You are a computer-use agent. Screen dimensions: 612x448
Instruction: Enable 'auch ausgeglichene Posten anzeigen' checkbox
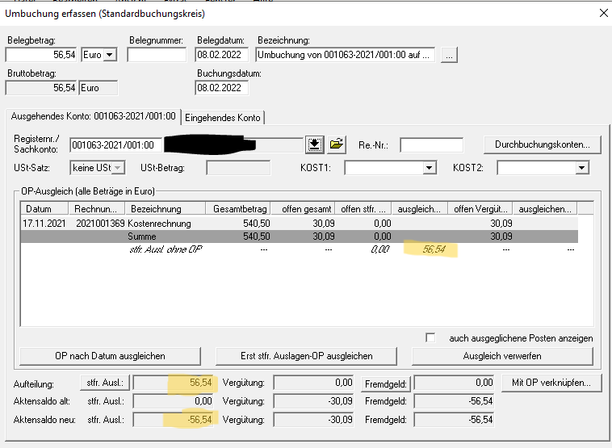(x=431, y=337)
